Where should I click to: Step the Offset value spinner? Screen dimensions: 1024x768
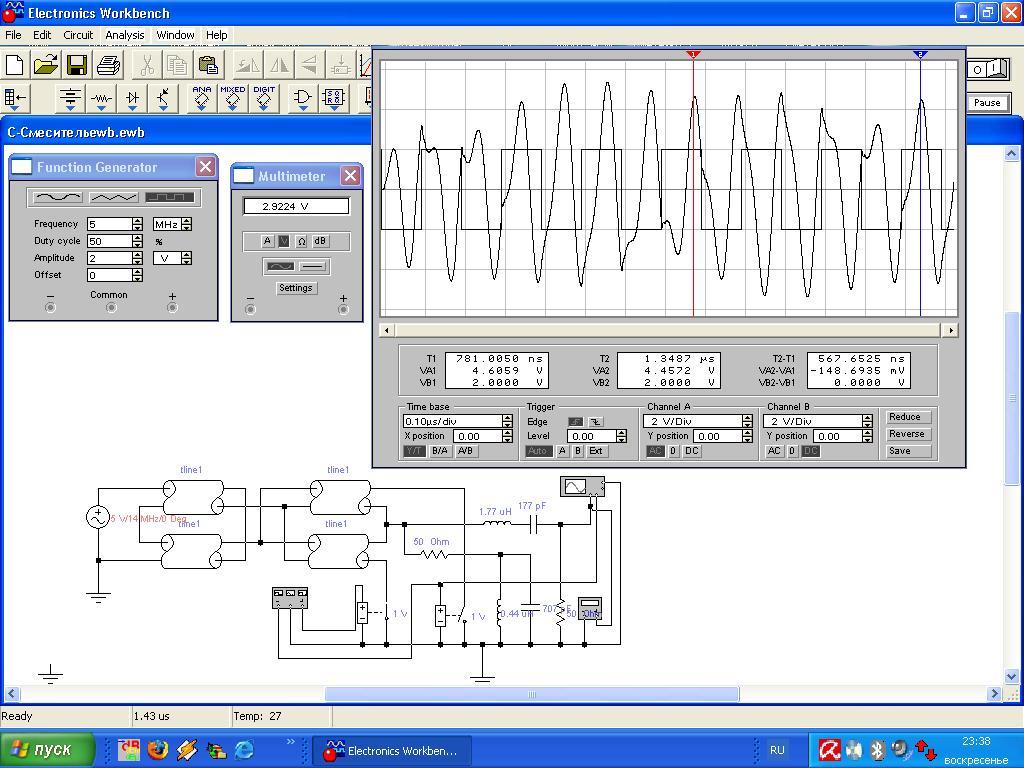pos(137,275)
